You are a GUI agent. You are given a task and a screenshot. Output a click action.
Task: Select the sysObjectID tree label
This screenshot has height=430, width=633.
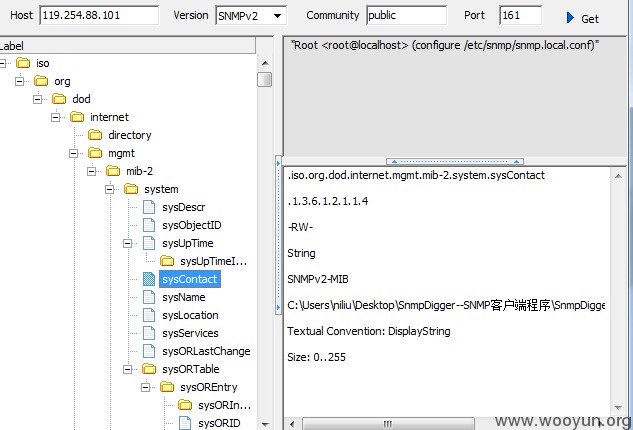[x=192, y=225]
